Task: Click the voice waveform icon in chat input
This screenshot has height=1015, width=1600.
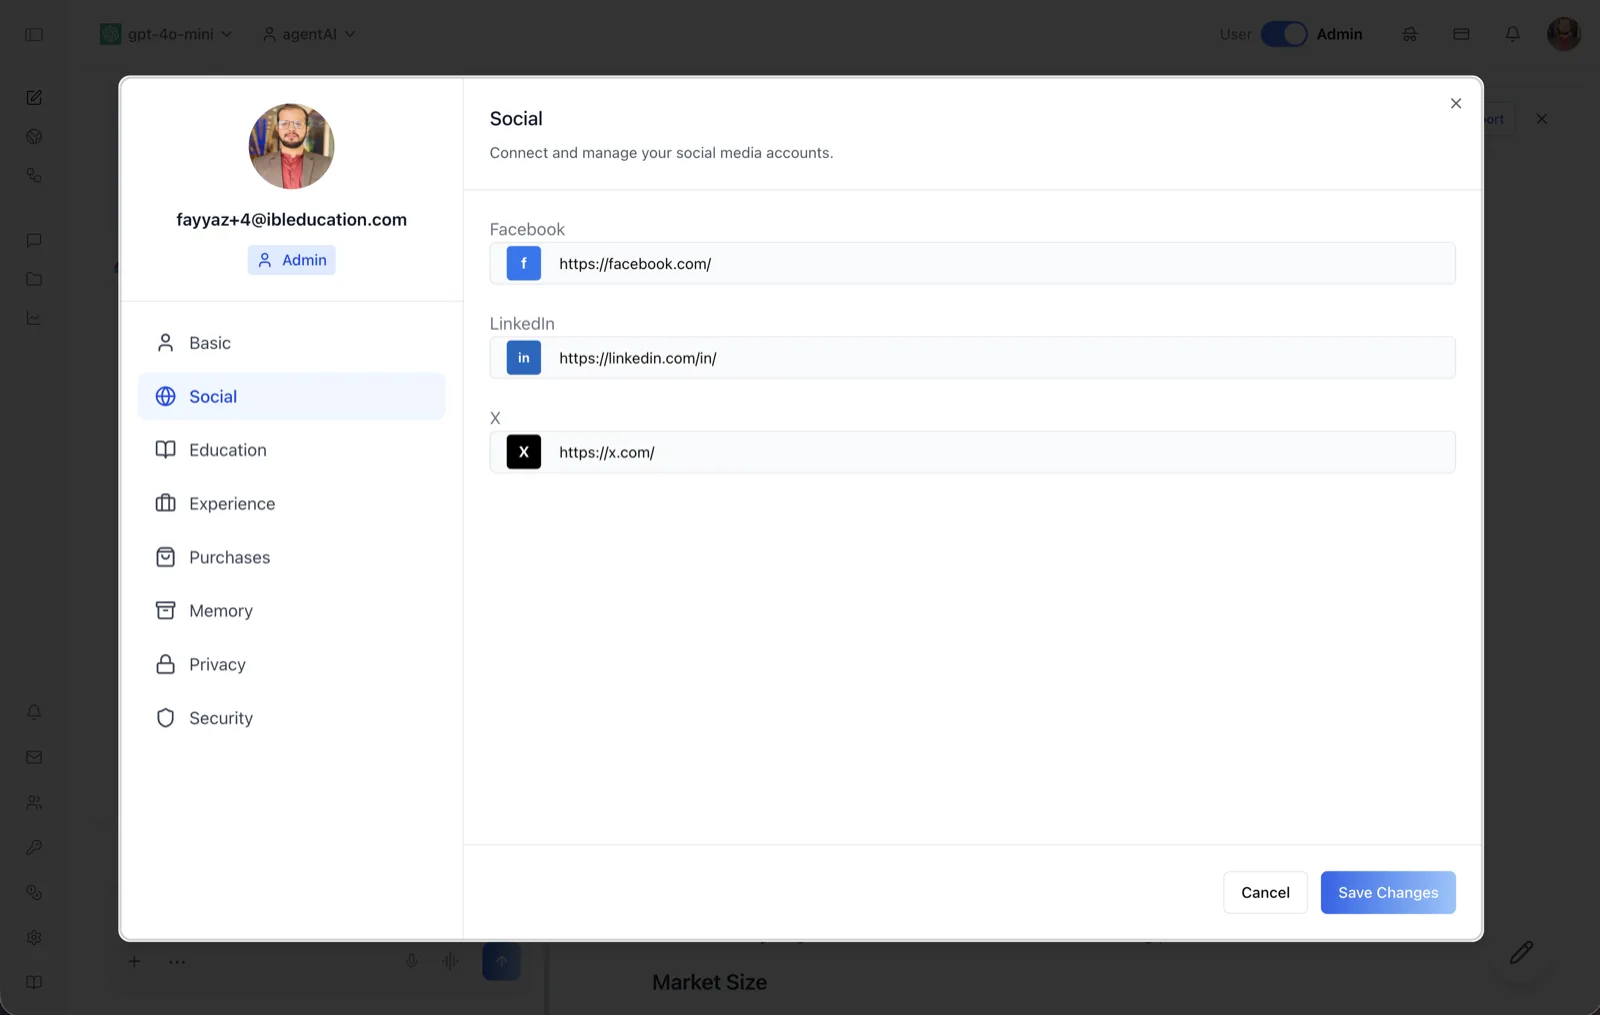Action: pyautogui.click(x=451, y=961)
